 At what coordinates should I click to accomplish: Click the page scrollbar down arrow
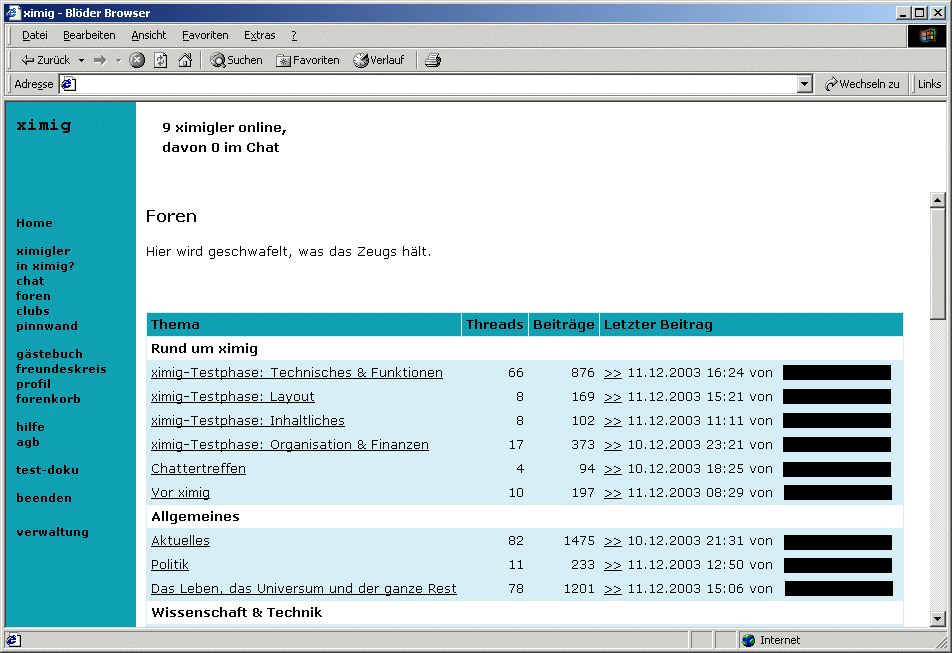tap(937, 618)
